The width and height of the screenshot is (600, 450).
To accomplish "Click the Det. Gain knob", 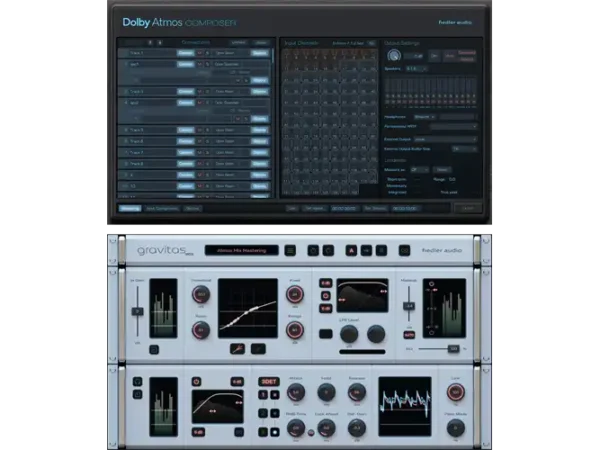I will click(357, 428).
